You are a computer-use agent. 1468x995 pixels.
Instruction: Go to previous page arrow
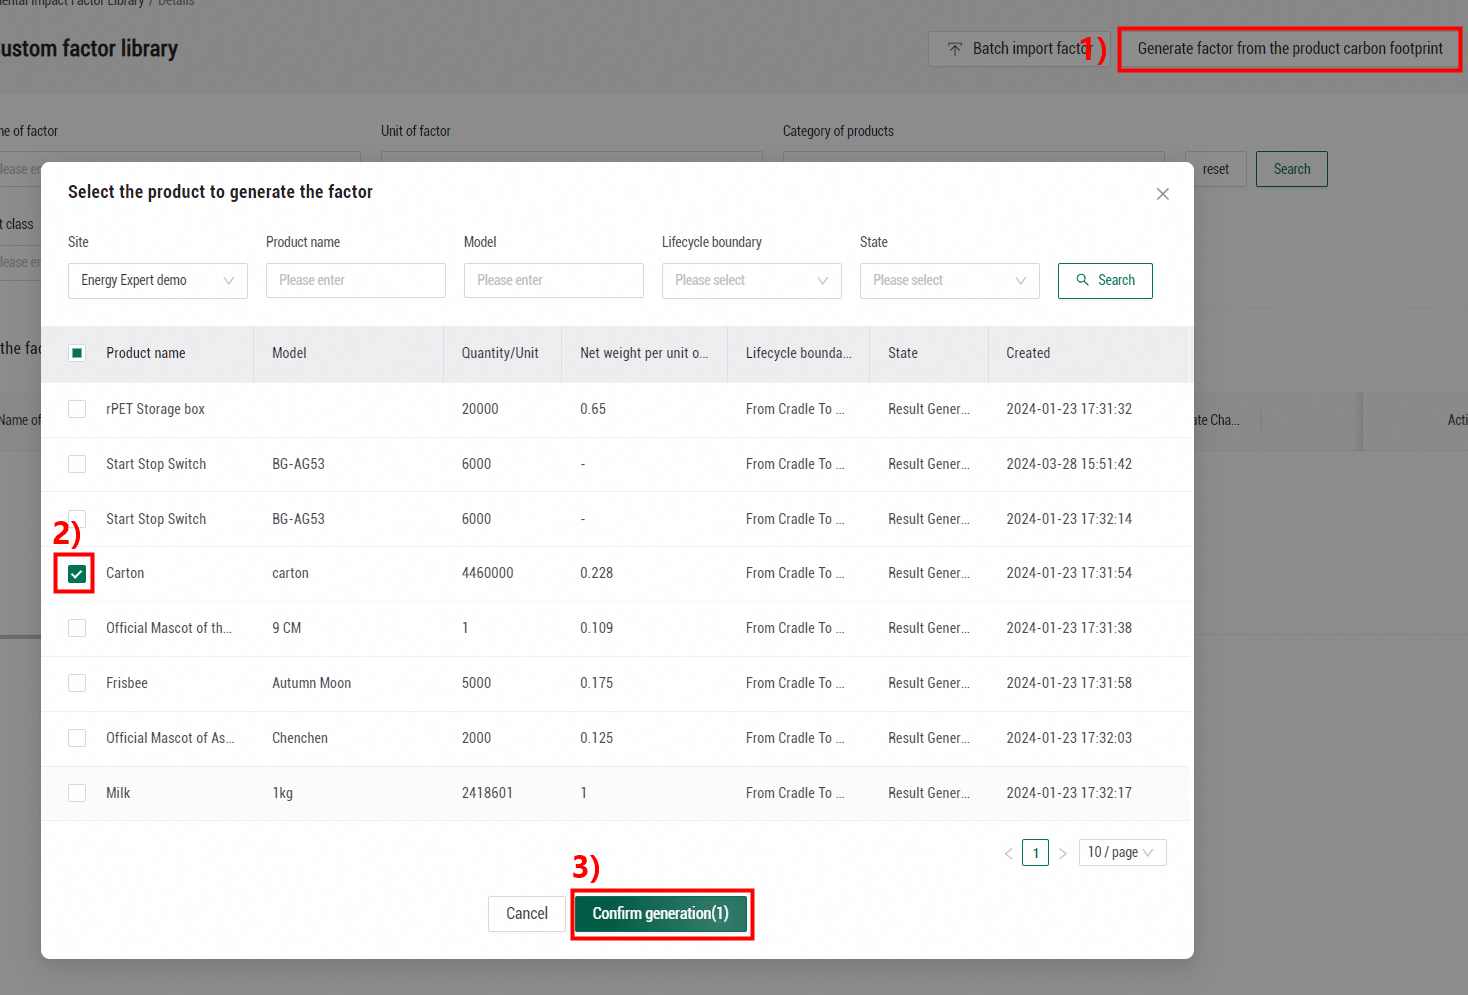1008,853
